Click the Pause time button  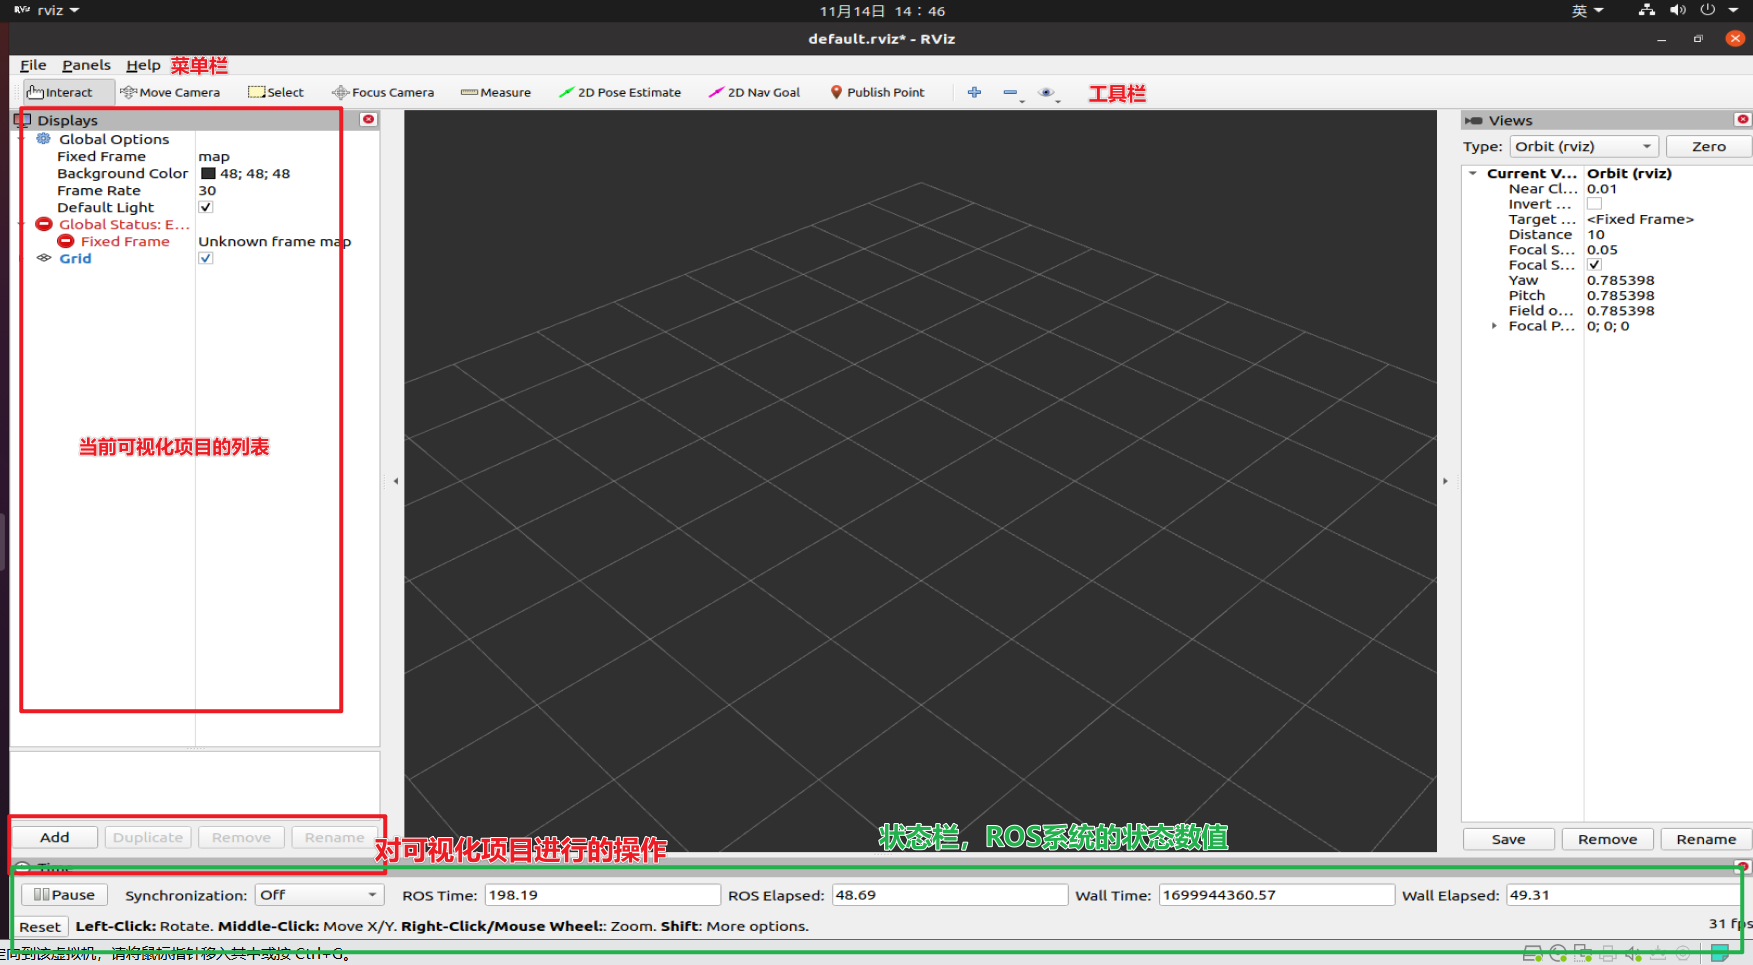click(64, 895)
